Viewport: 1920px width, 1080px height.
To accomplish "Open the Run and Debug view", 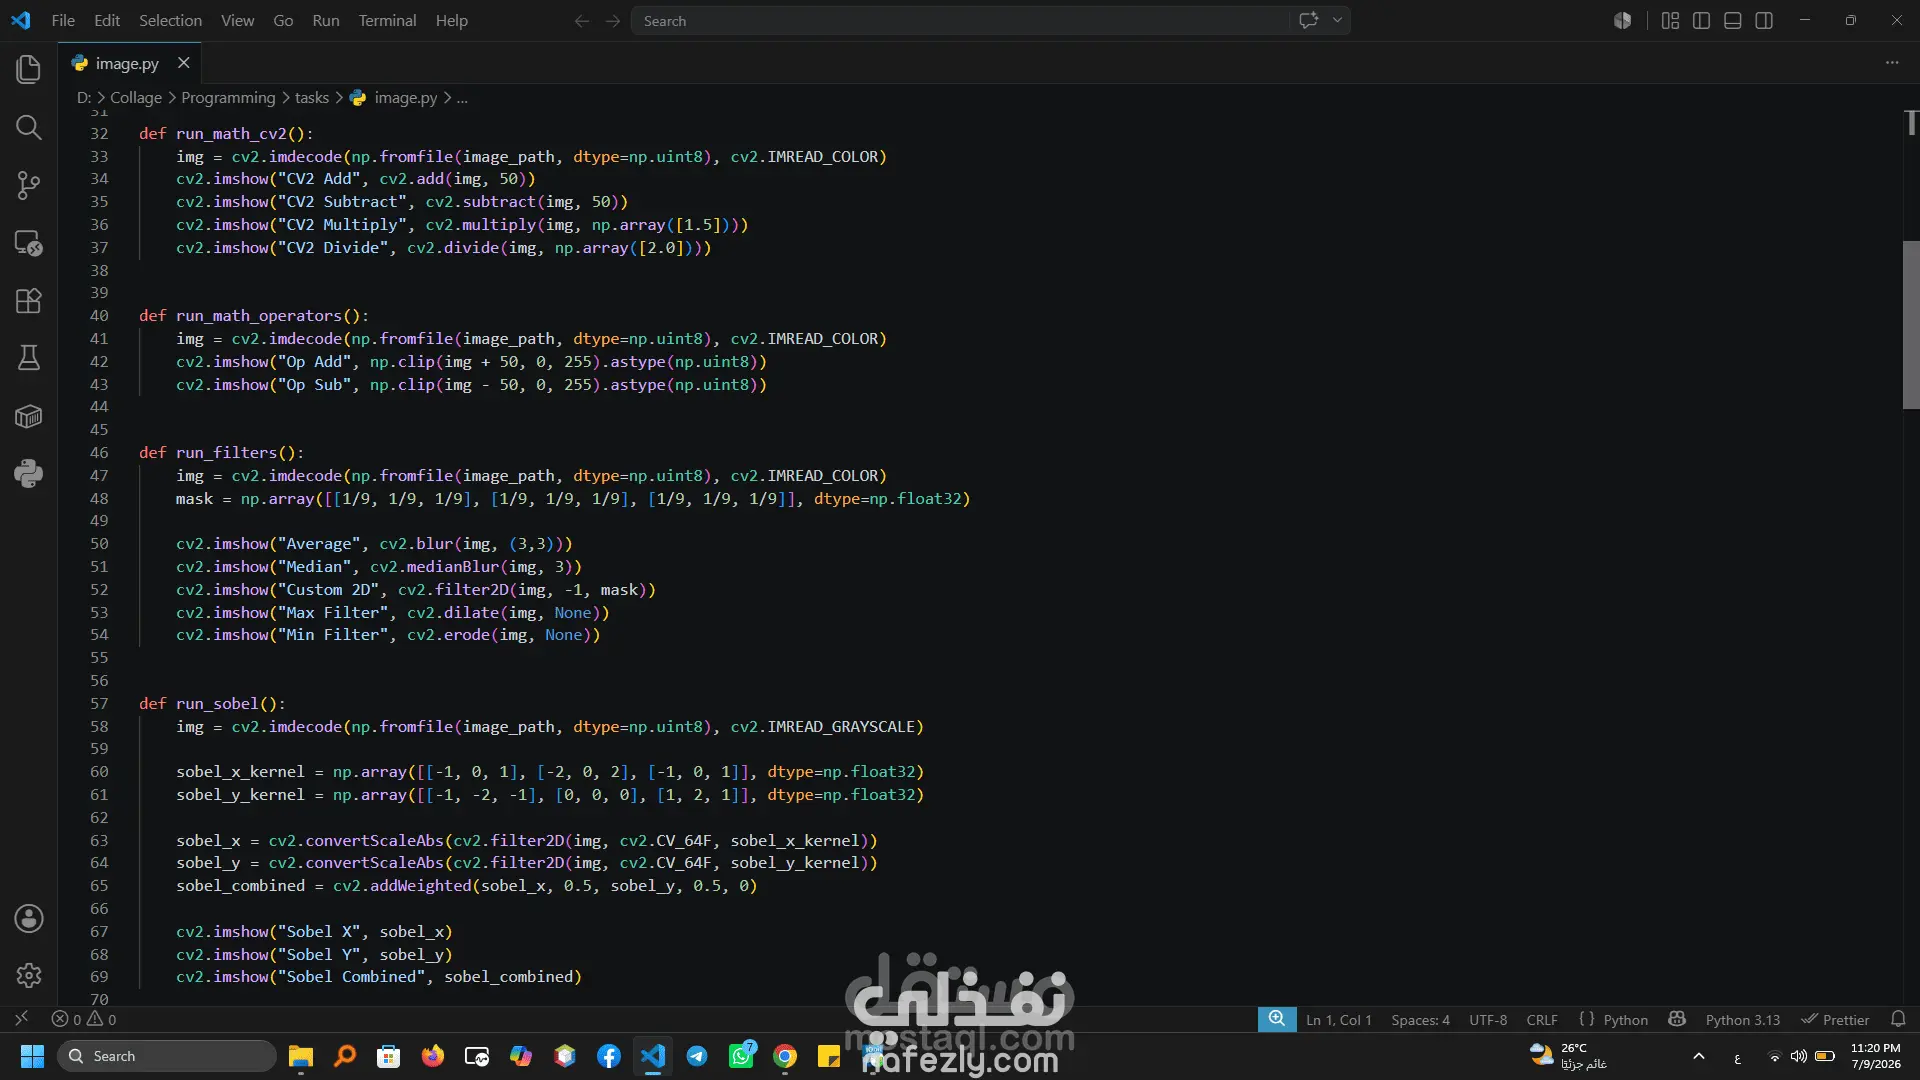I will tap(28, 243).
